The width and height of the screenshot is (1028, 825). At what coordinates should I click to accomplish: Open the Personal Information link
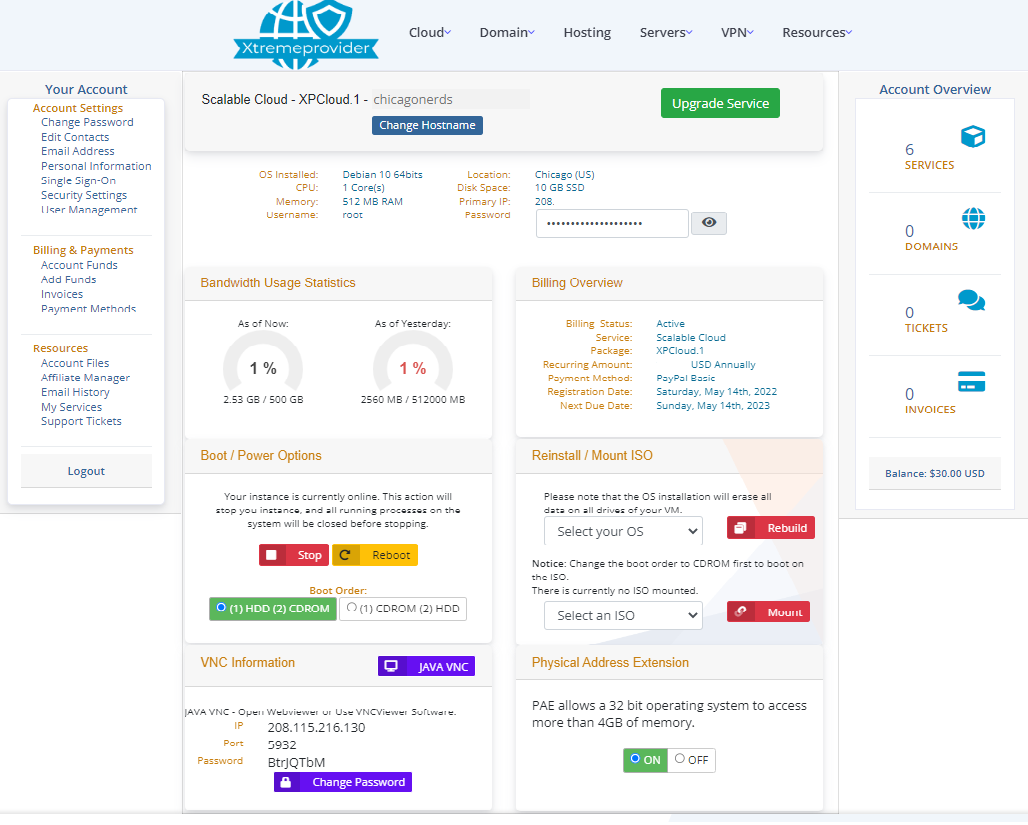click(96, 167)
